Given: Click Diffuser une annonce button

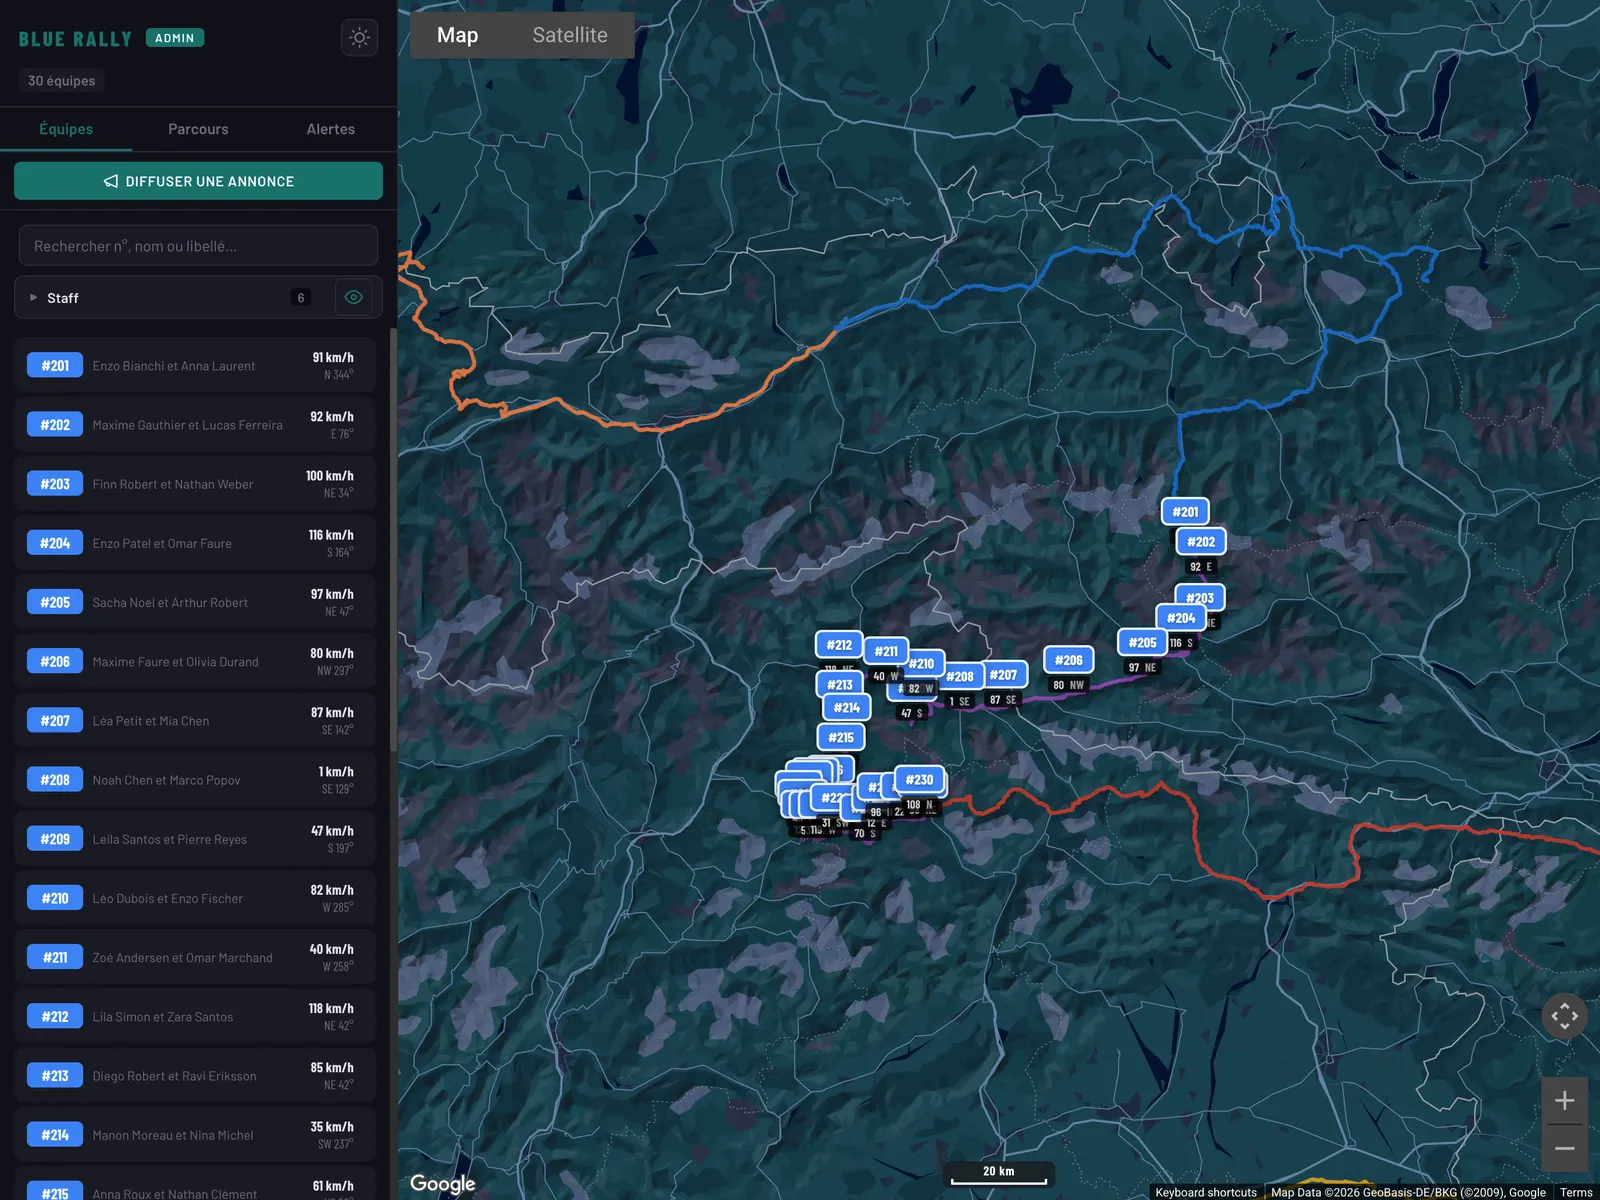Looking at the screenshot, I should coord(198,181).
